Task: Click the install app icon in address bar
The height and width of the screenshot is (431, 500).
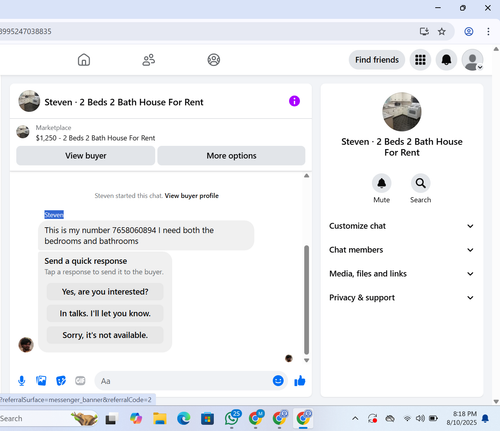Action: pyautogui.click(x=424, y=31)
